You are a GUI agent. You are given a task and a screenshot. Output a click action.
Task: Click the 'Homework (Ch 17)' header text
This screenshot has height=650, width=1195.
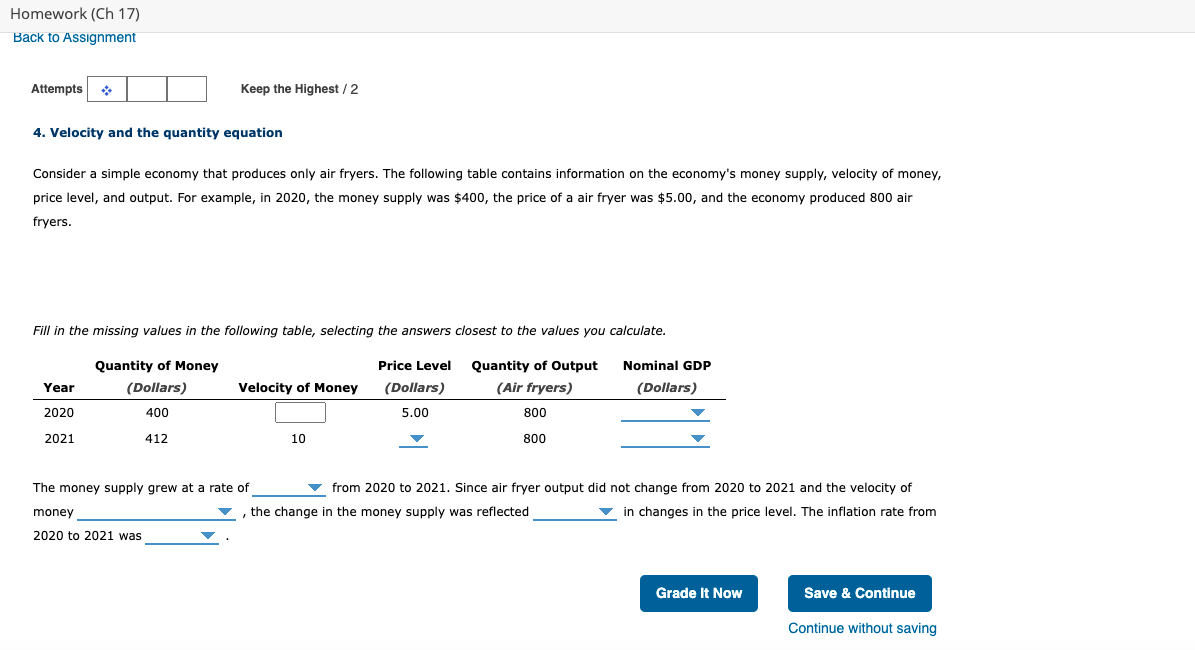click(x=75, y=14)
